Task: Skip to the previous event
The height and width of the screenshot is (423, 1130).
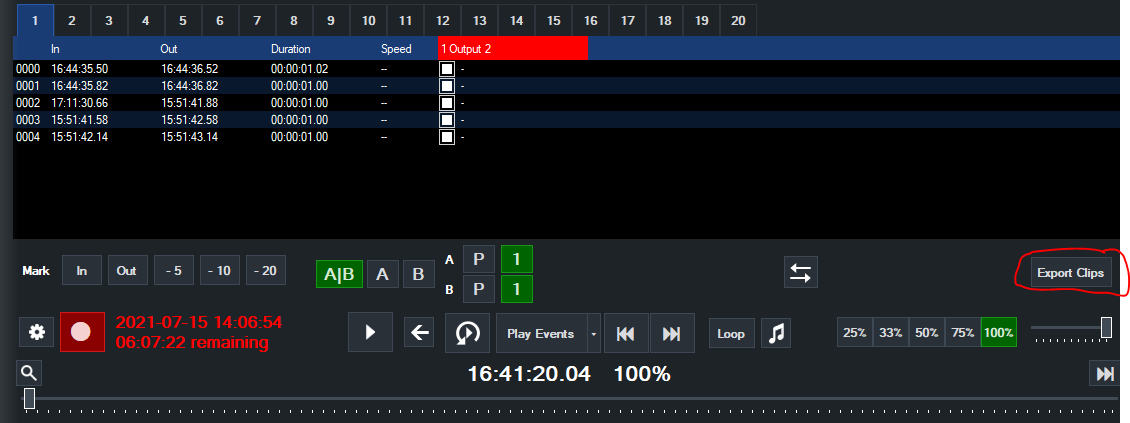Action: click(627, 333)
